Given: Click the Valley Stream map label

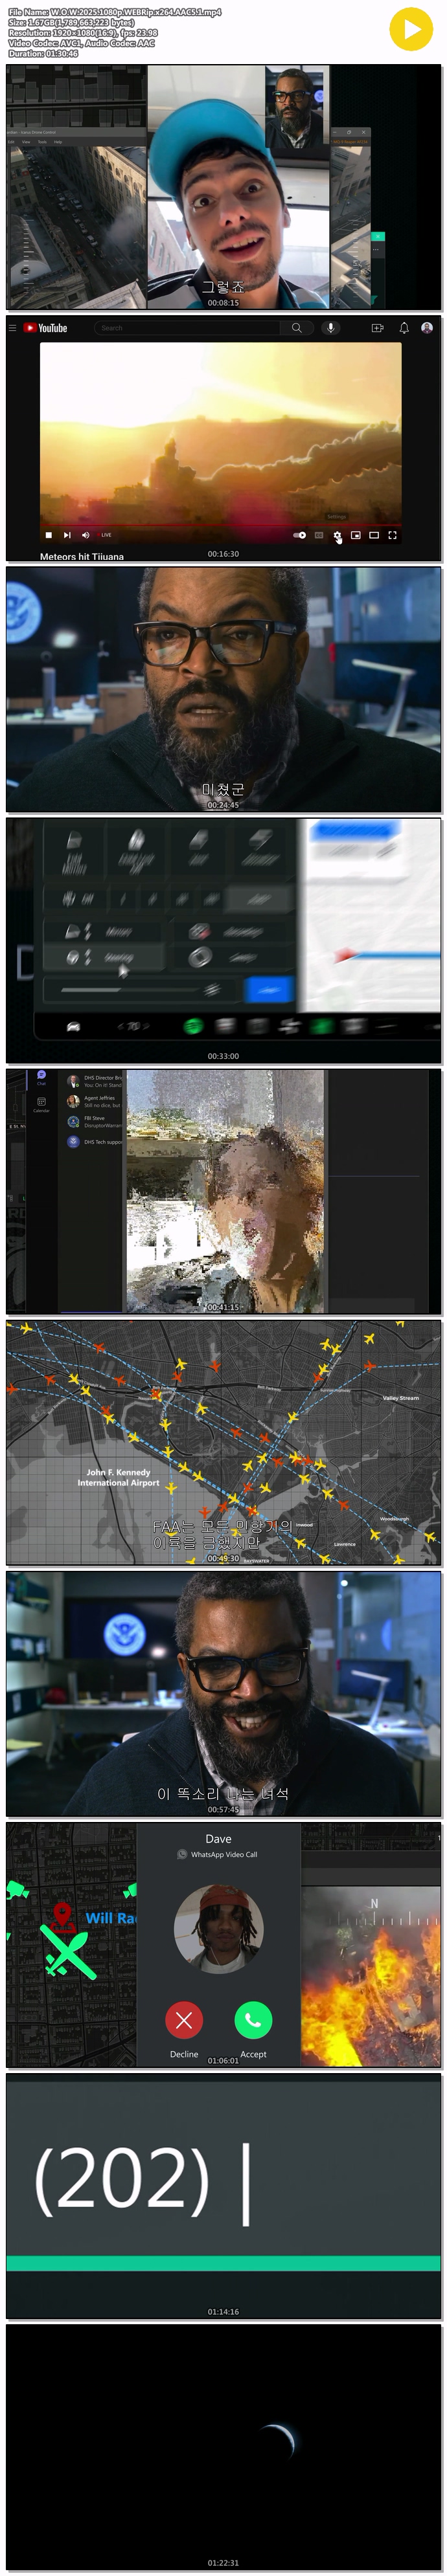Looking at the screenshot, I should pos(400,1397).
